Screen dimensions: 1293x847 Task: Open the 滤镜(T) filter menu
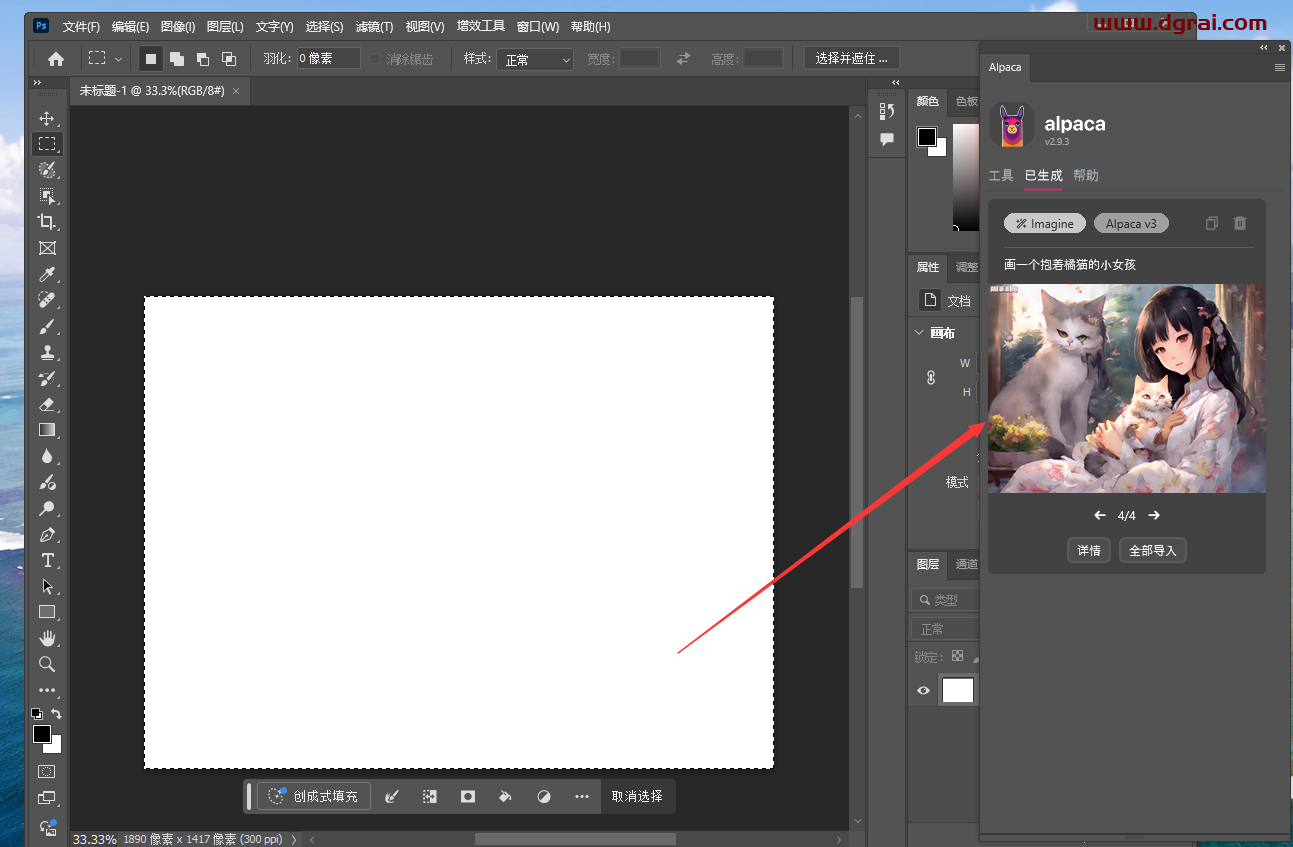tap(374, 26)
